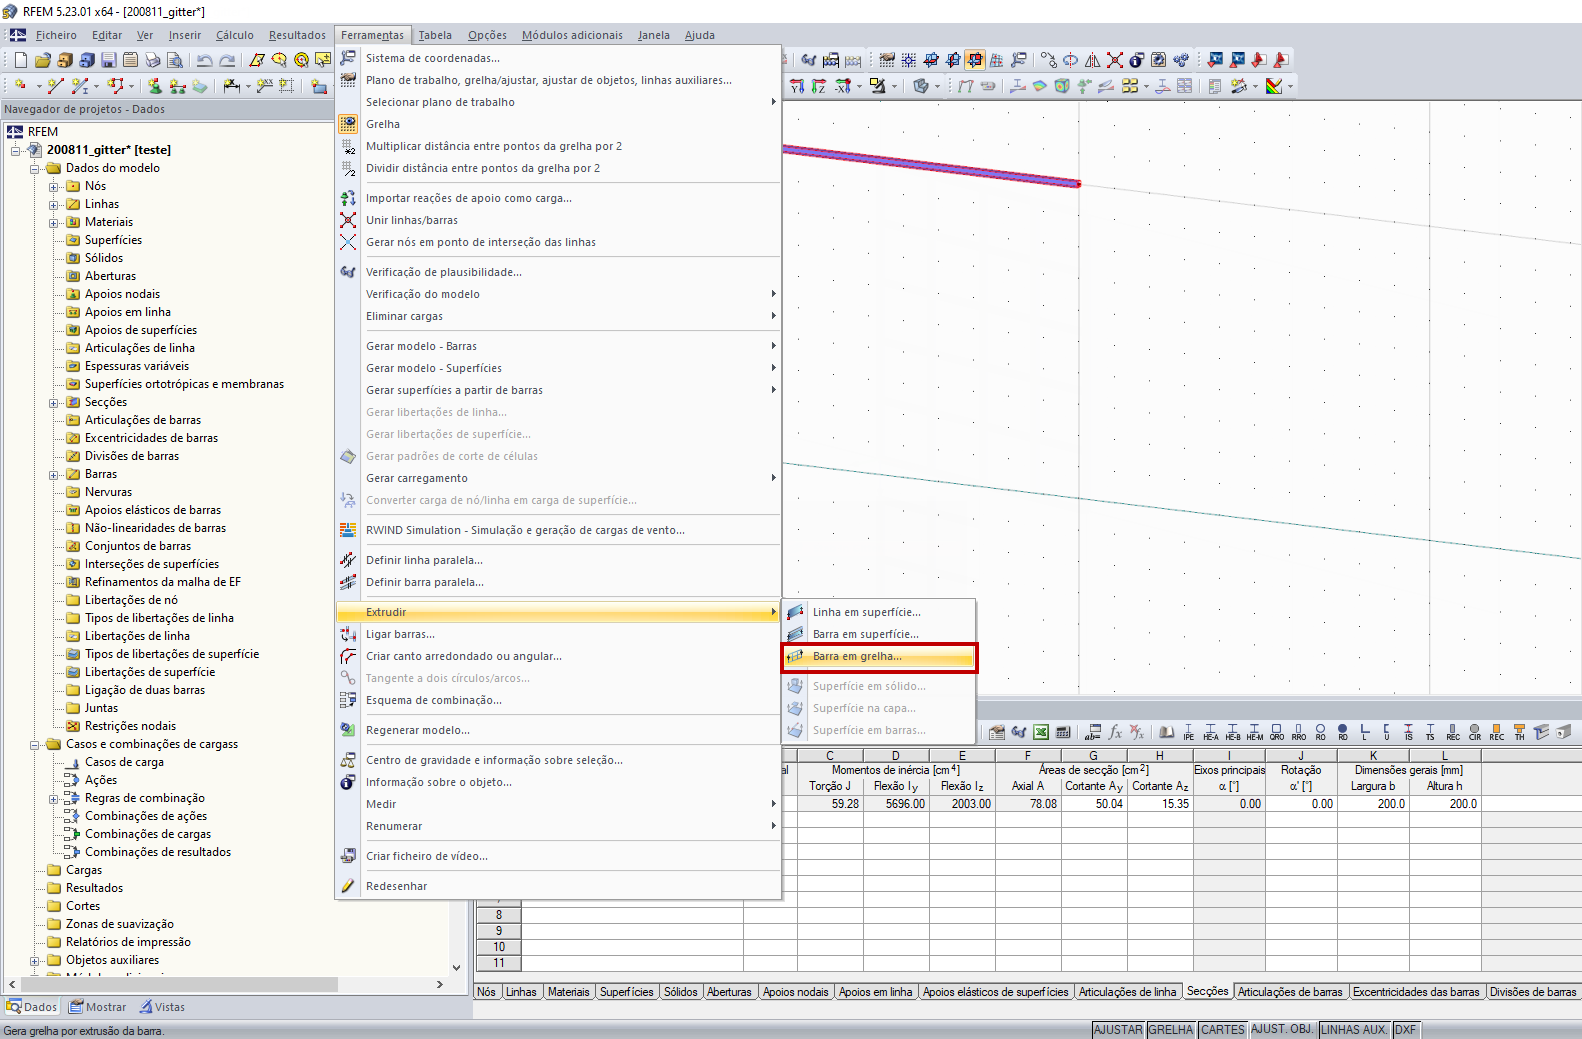This screenshot has height=1039, width=1582.
Task: Pick the TH section icon
Action: 1519,732
